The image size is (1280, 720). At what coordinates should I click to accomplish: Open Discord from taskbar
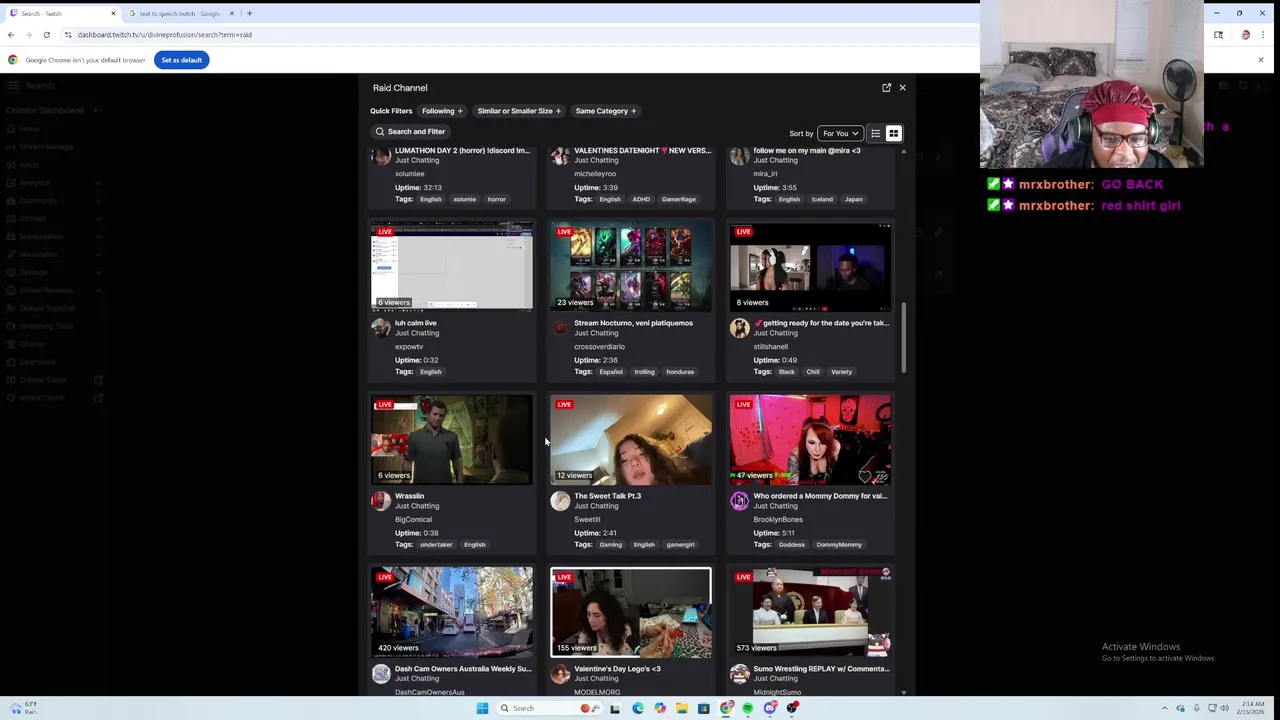(x=770, y=708)
